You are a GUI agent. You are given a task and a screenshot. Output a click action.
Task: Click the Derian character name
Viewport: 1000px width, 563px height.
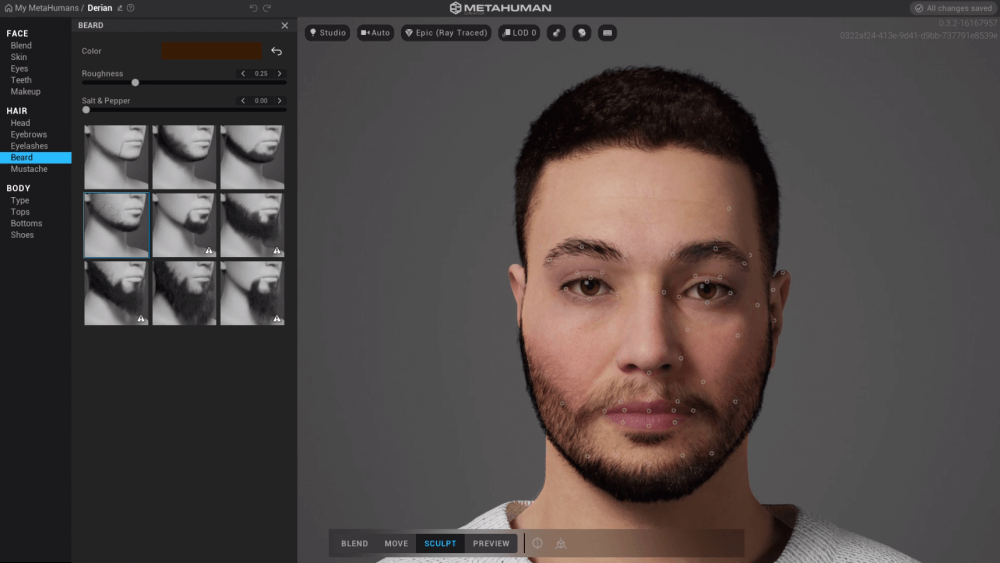(99, 8)
